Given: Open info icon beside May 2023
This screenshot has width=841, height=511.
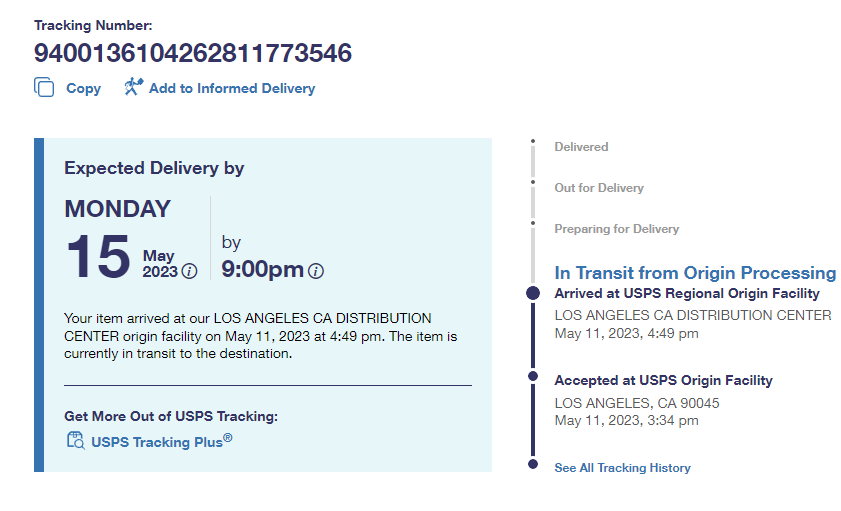Looking at the screenshot, I should tap(190, 271).
